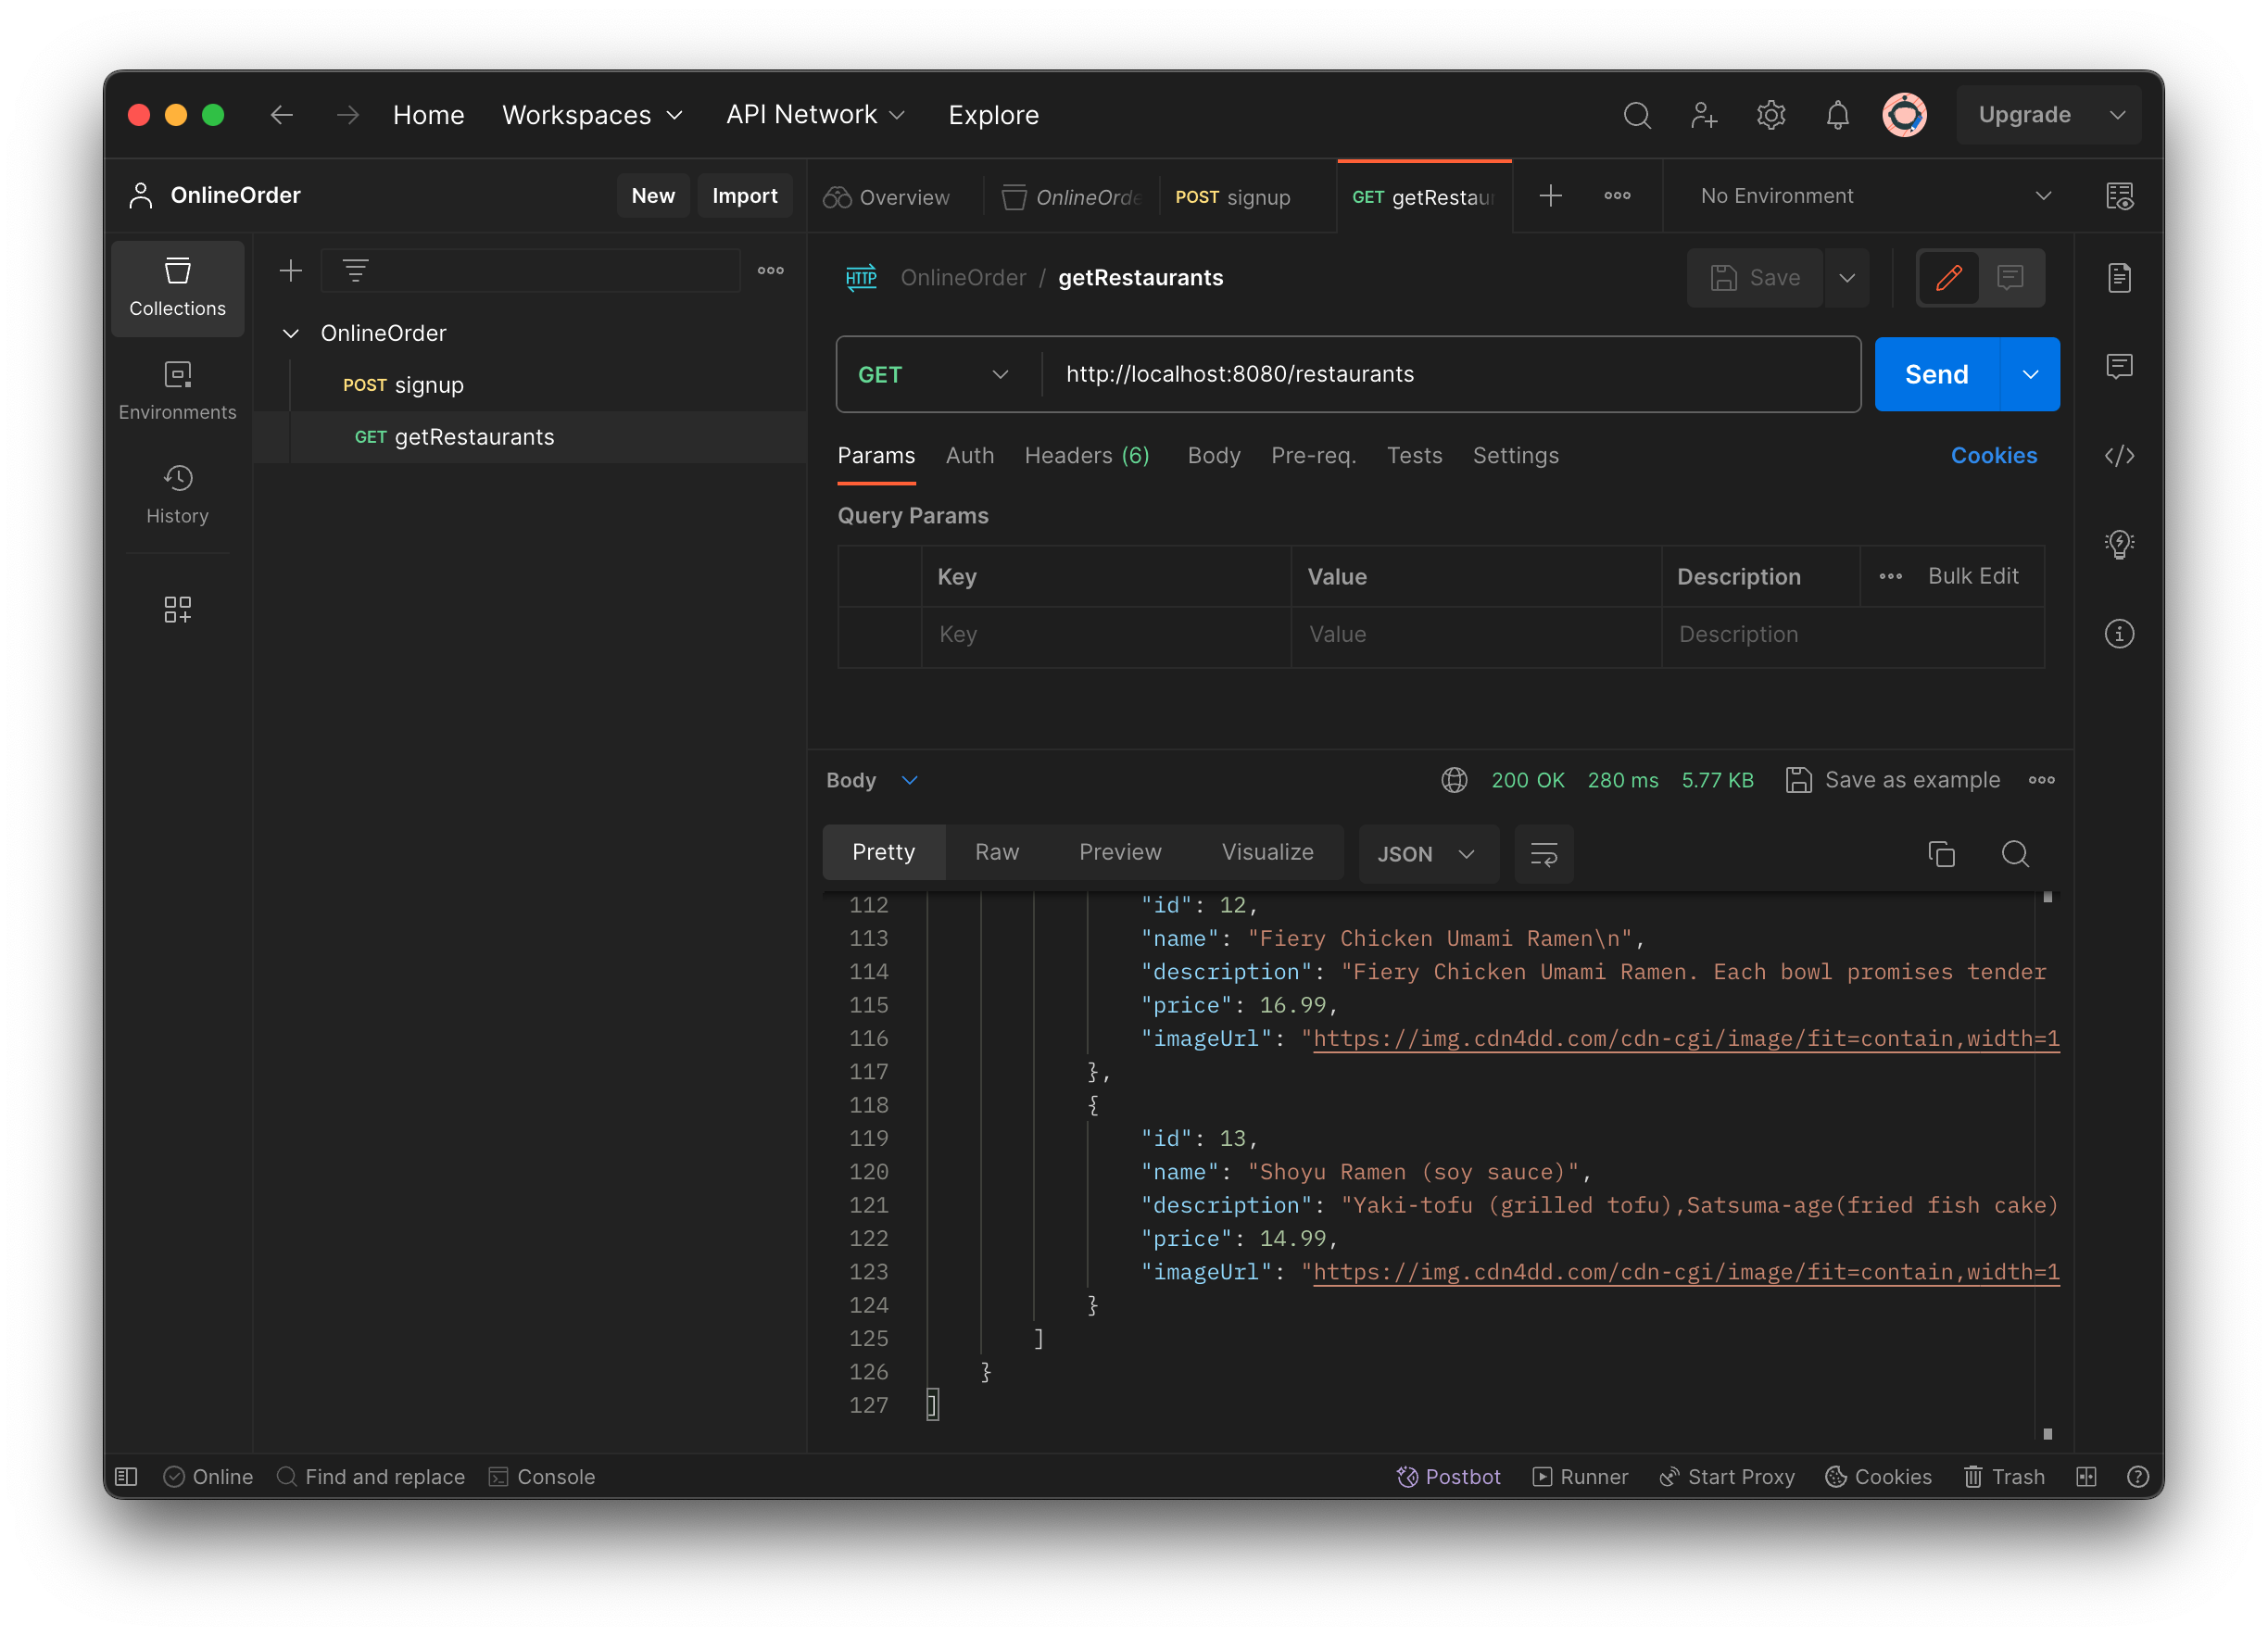The width and height of the screenshot is (2268, 1636).
Task: Open the Cookies link
Action: [x=1994, y=456]
